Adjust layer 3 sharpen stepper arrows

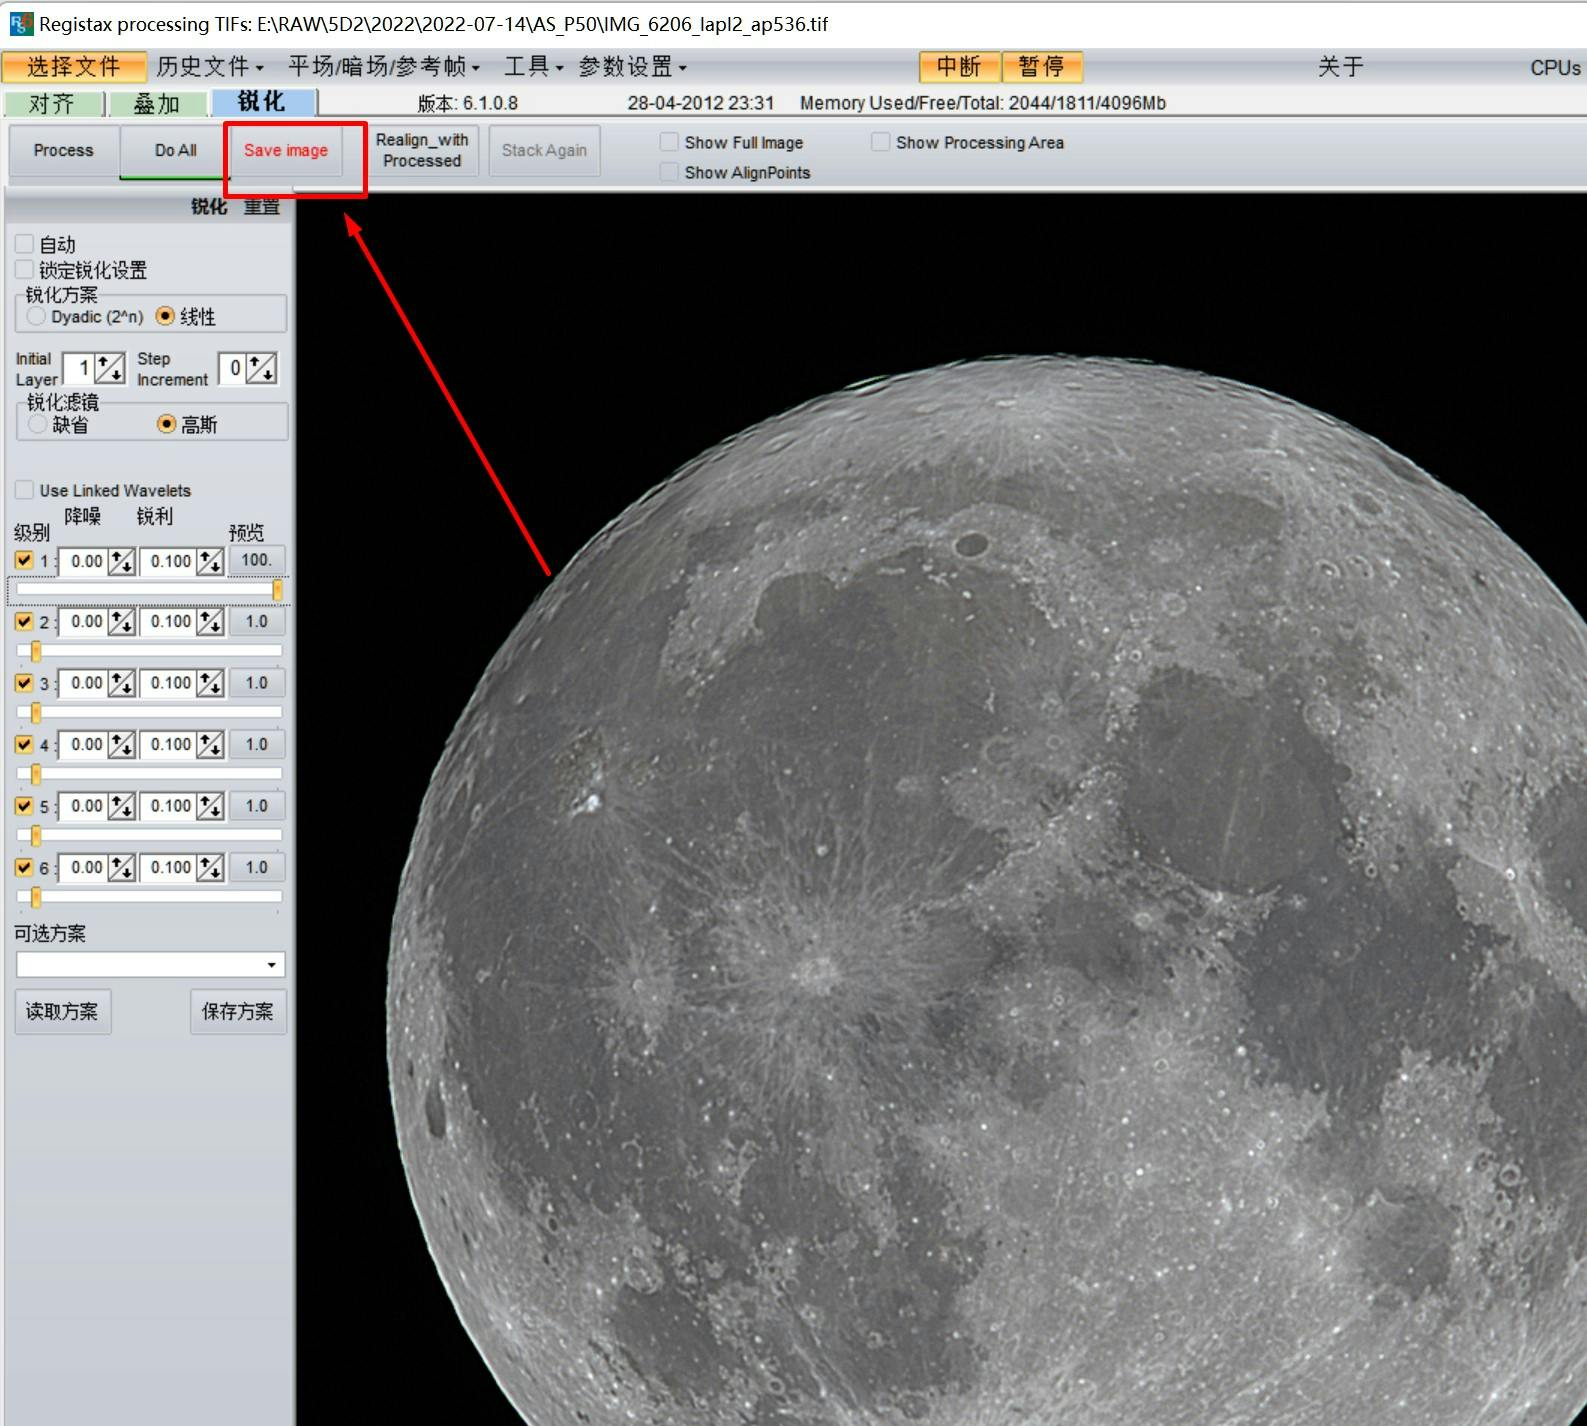click(210, 684)
